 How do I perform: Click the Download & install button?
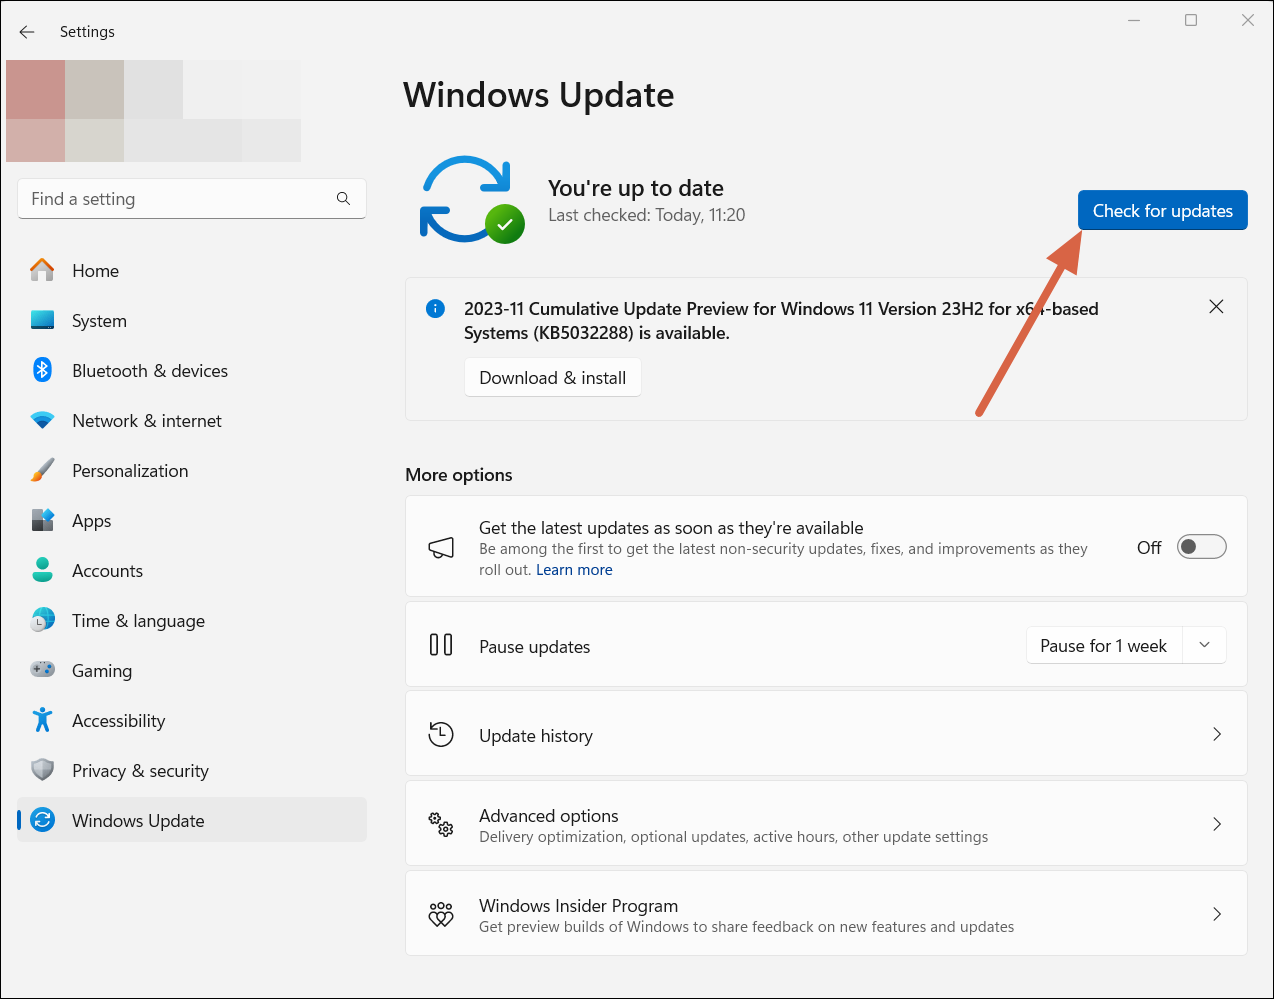point(552,377)
